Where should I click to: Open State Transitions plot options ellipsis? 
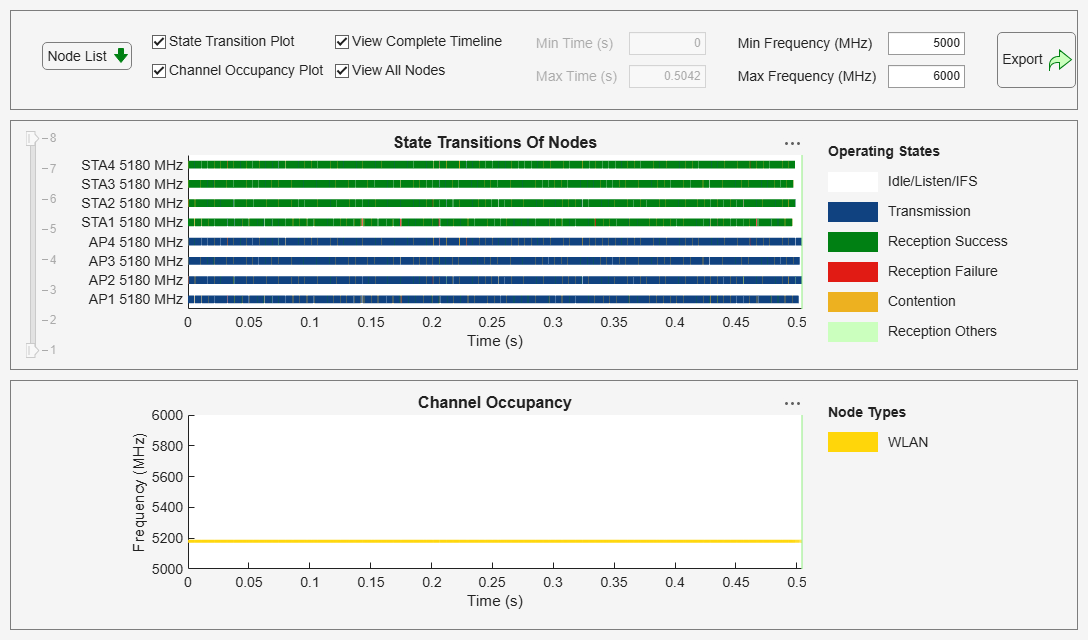click(792, 144)
